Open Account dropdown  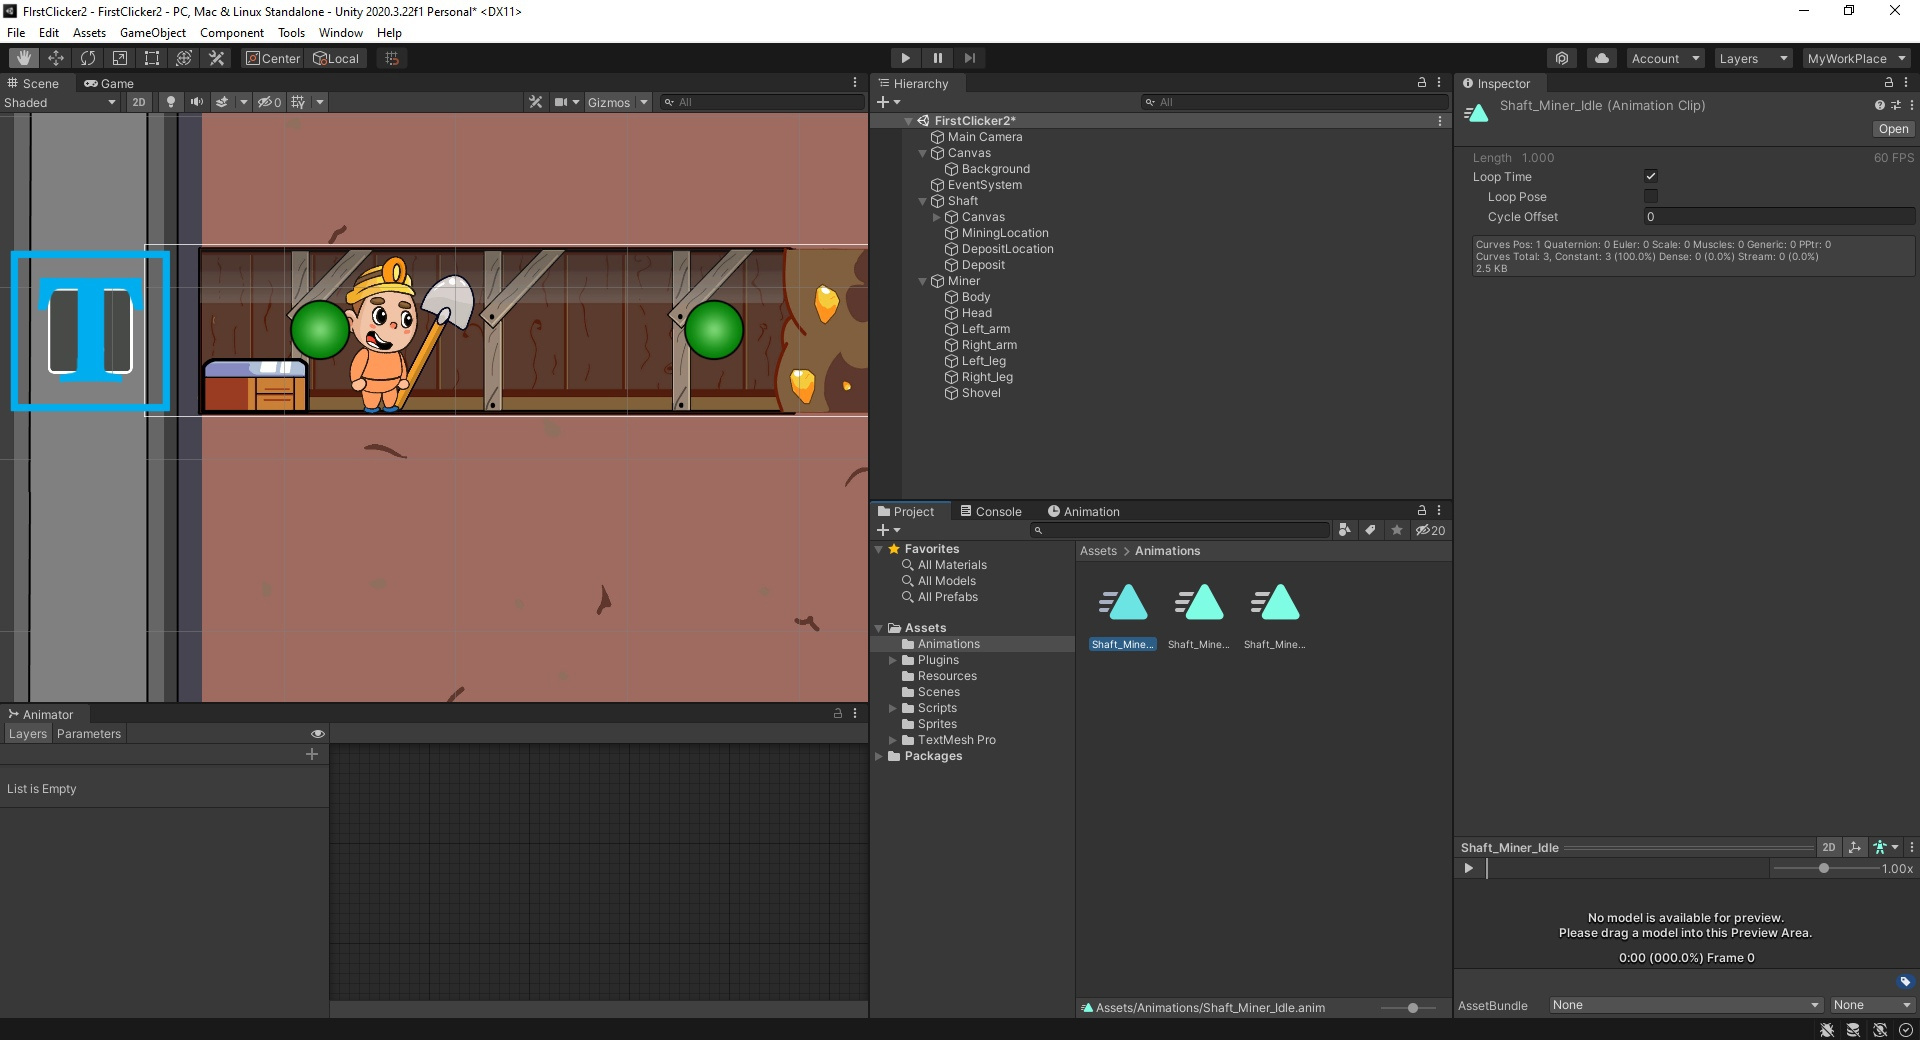click(x=1665, y=58)
